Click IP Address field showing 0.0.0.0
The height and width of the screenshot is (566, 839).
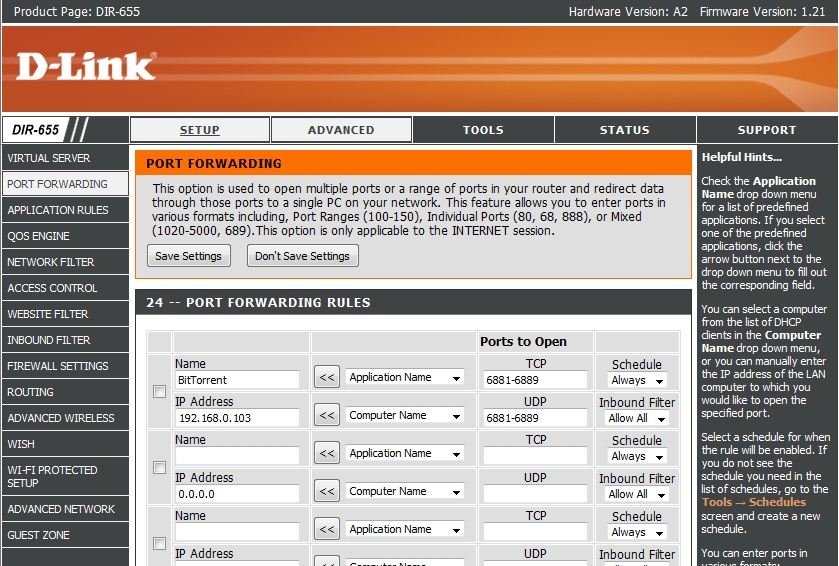[x=237, y=494]
